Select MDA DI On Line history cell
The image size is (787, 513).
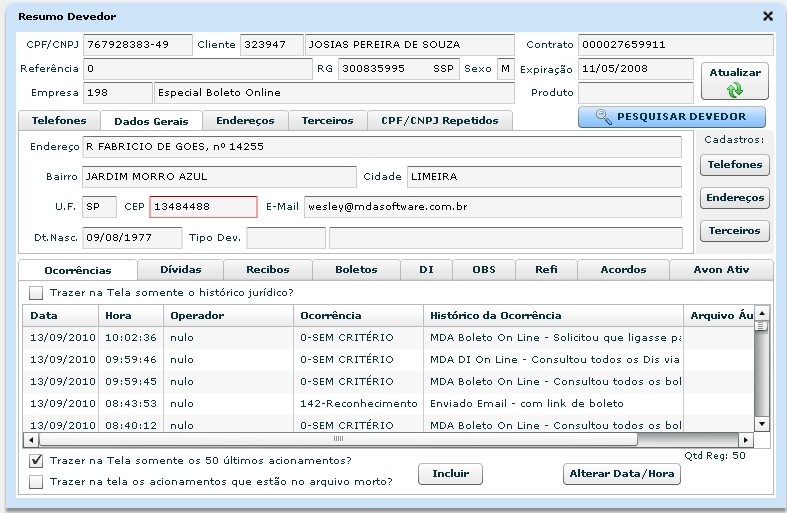click(554, 360)
